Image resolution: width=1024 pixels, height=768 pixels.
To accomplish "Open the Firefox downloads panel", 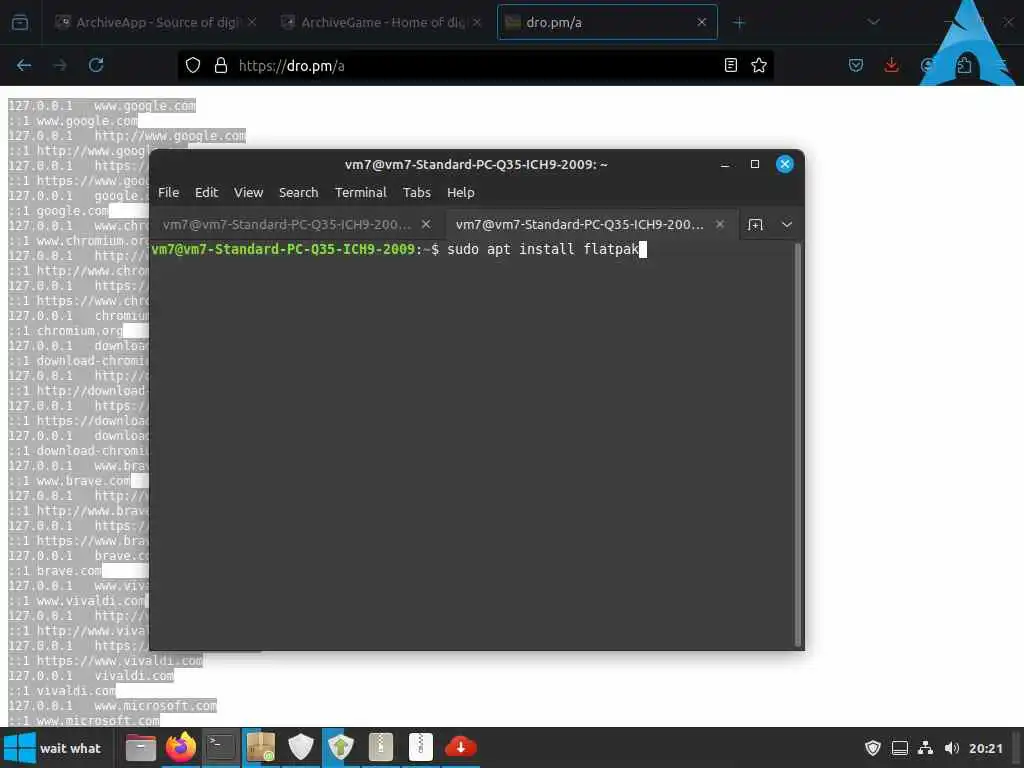I will [891, 65].
